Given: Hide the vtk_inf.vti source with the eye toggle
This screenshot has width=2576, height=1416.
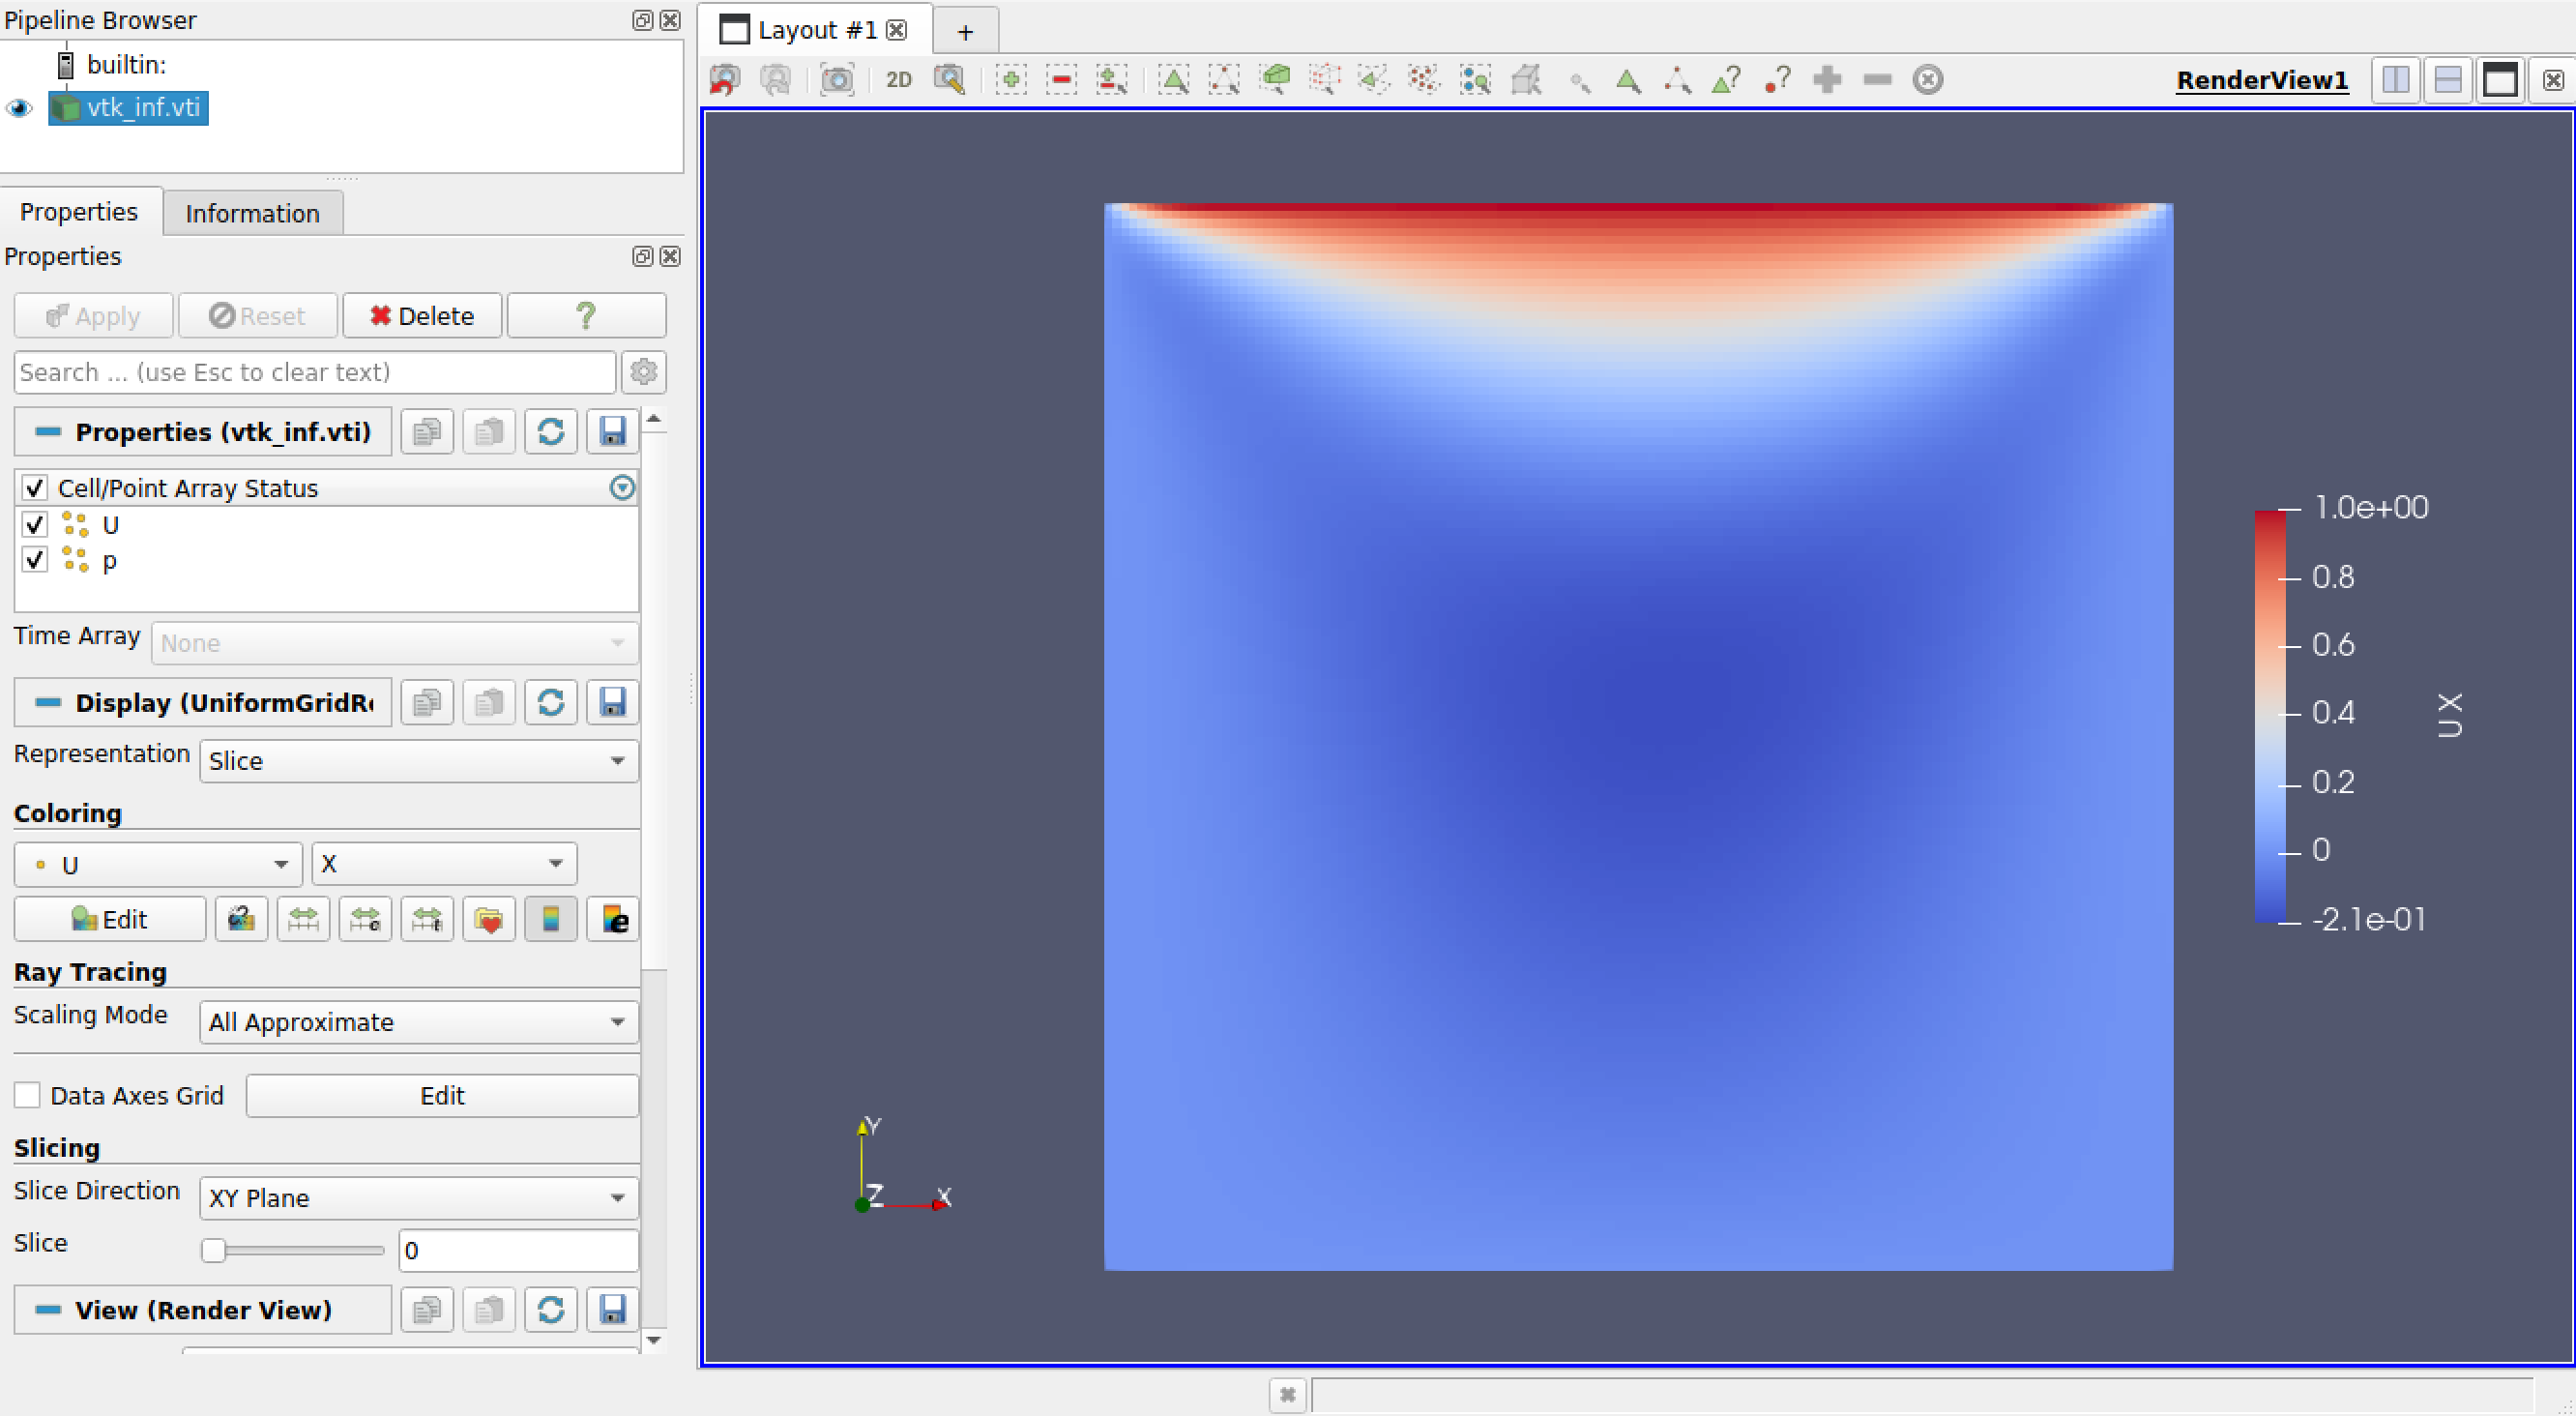Looking at the screenshot, I should tap(18, 108).
